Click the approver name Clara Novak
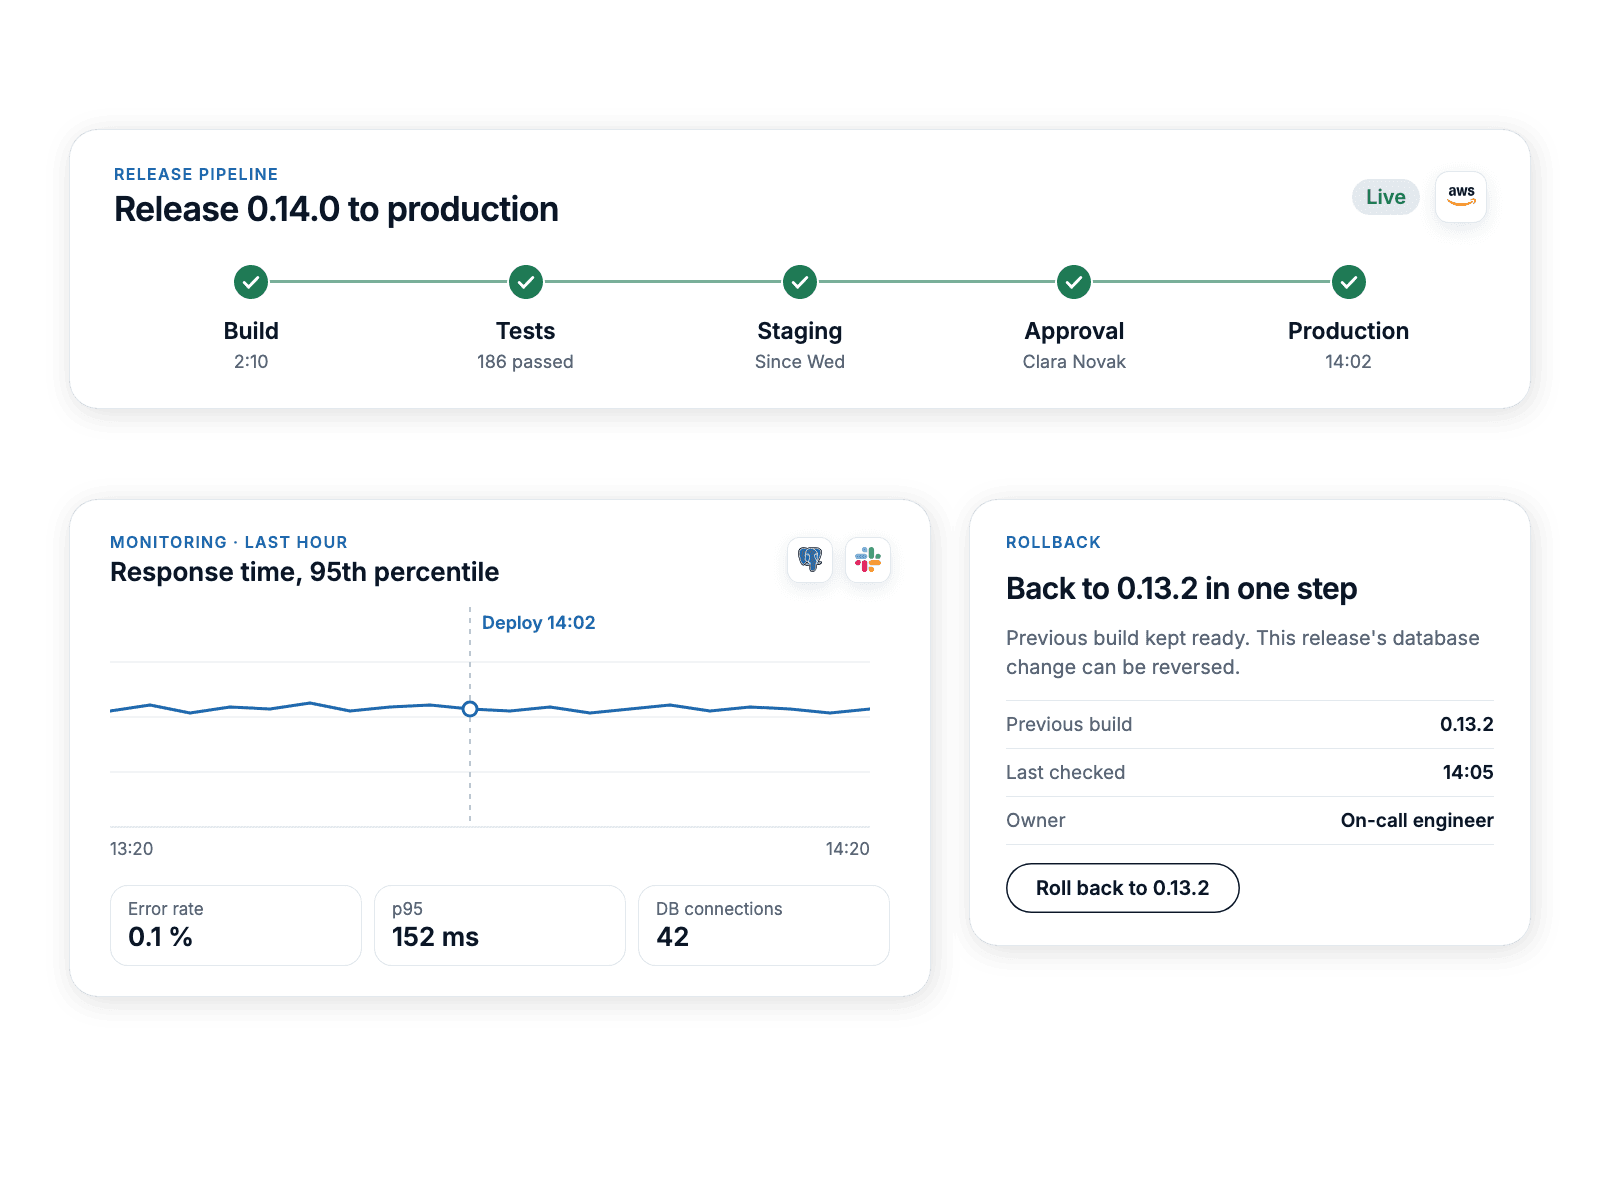This screenshot has width=1600, height=1200. pyautogui.click(x=1074, y=362)
